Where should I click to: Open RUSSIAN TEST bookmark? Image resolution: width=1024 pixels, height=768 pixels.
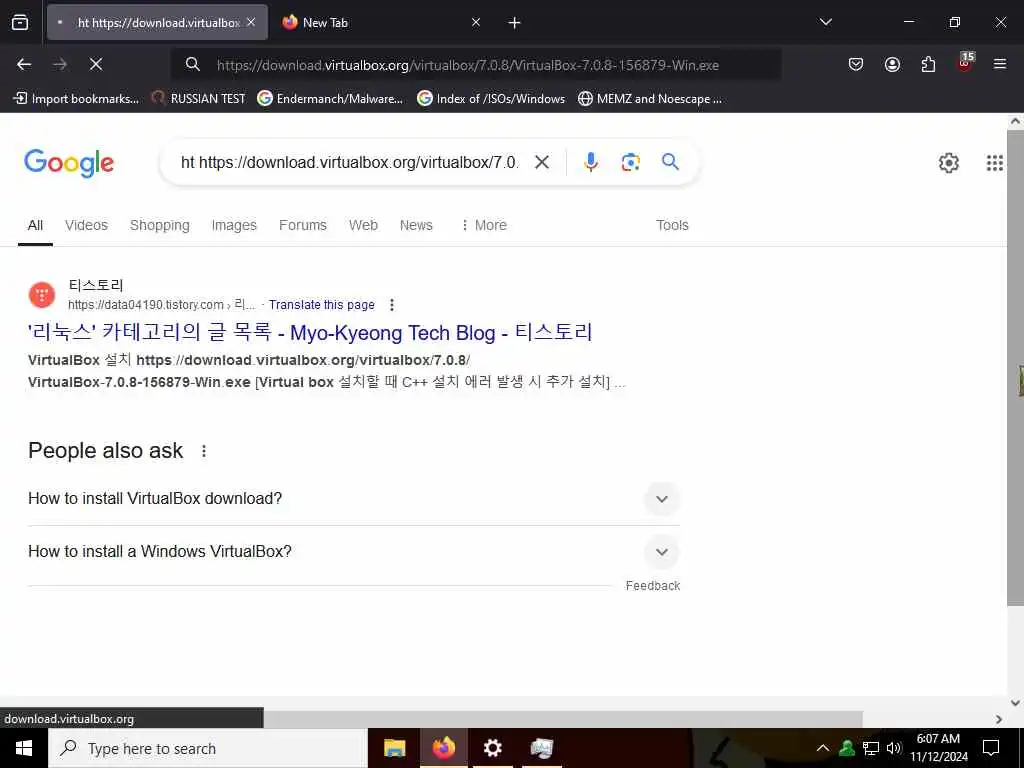point(199,99)
